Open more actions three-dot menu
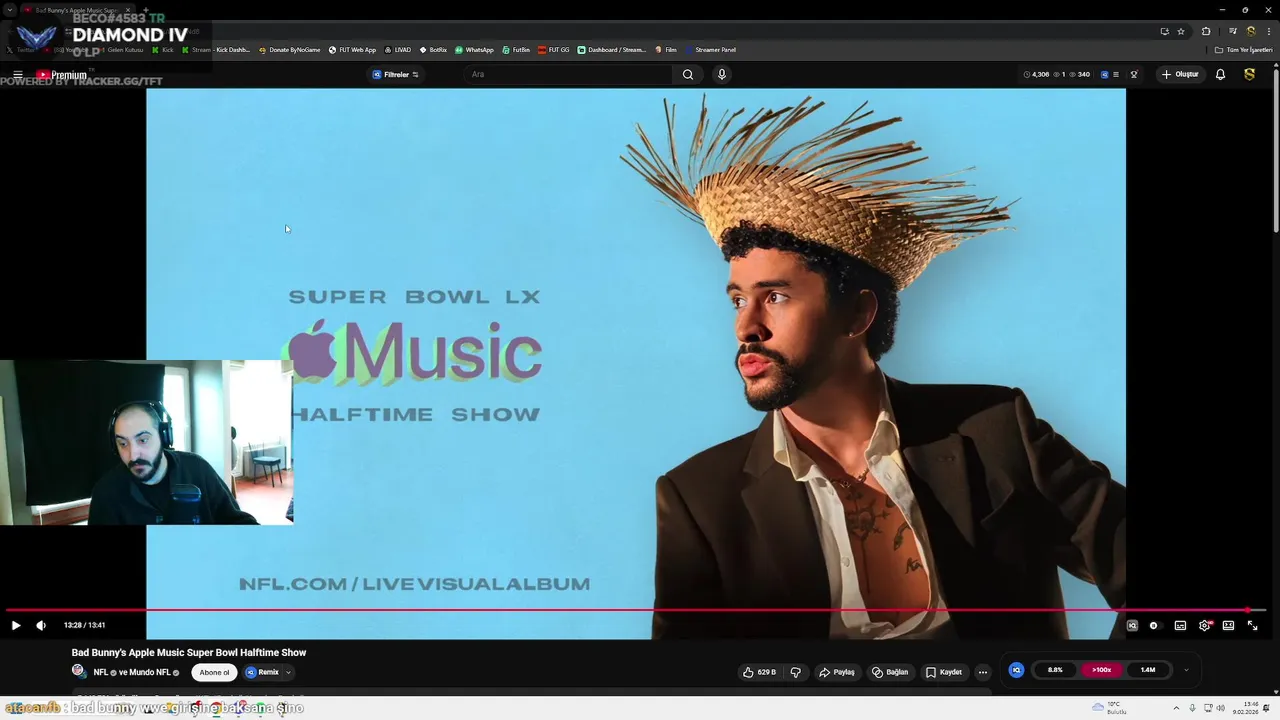 [983, 672]
